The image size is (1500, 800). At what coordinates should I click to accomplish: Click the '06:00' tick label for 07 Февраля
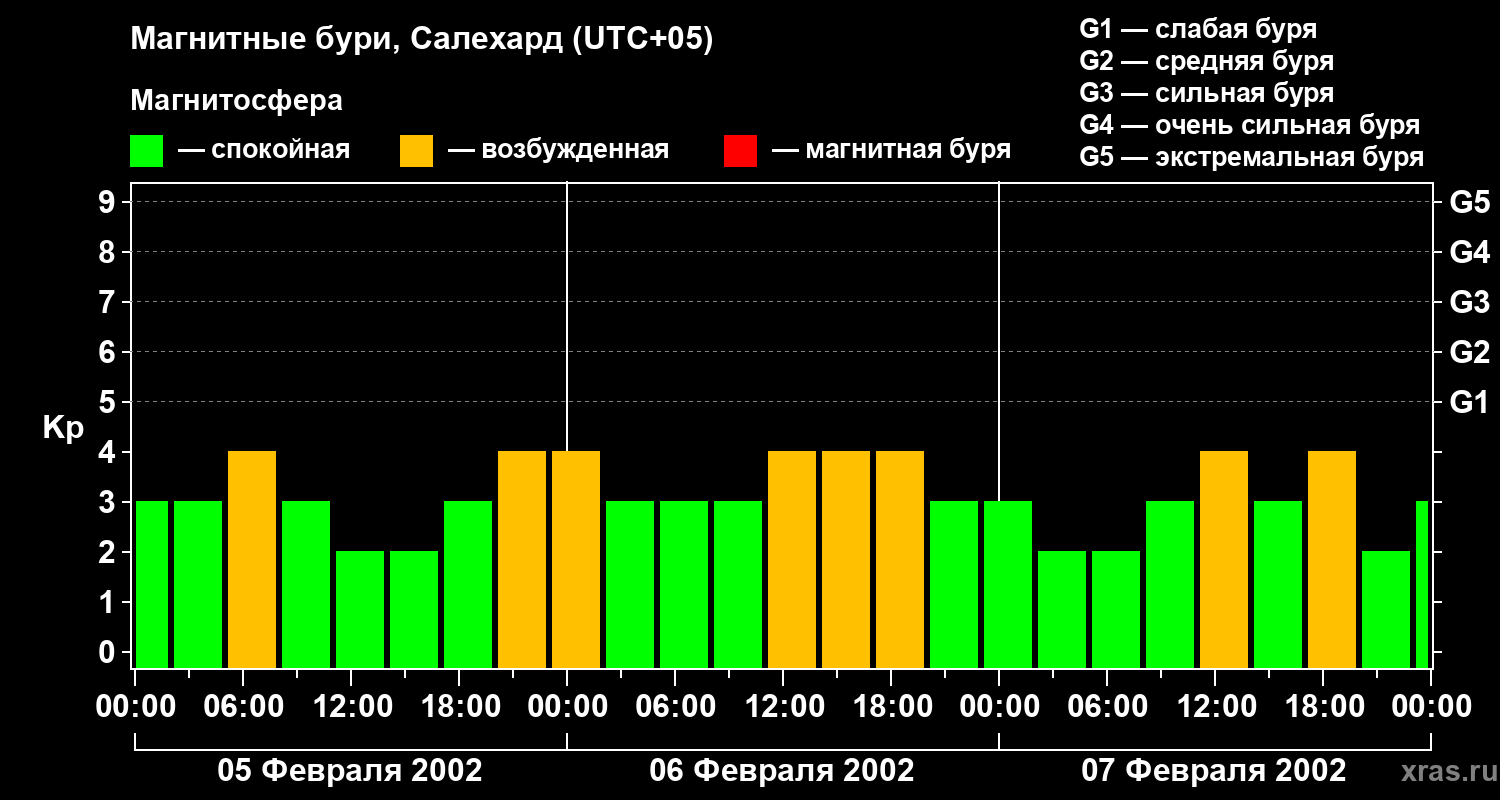tap(1107, 707)
